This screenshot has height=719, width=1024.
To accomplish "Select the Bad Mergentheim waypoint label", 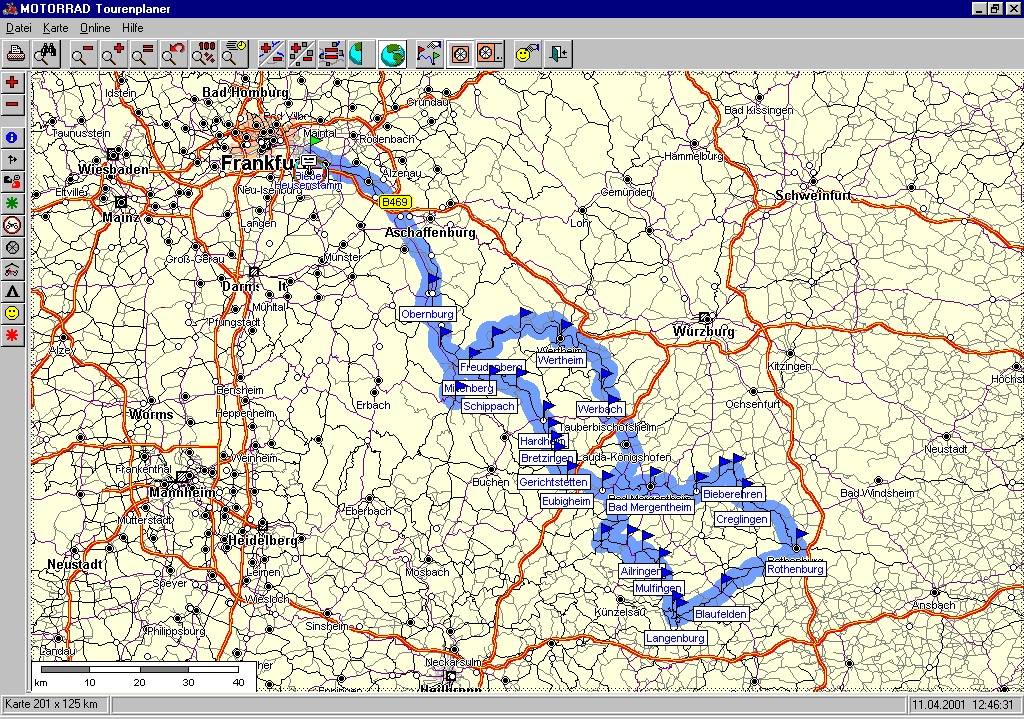I will (650, 507).
